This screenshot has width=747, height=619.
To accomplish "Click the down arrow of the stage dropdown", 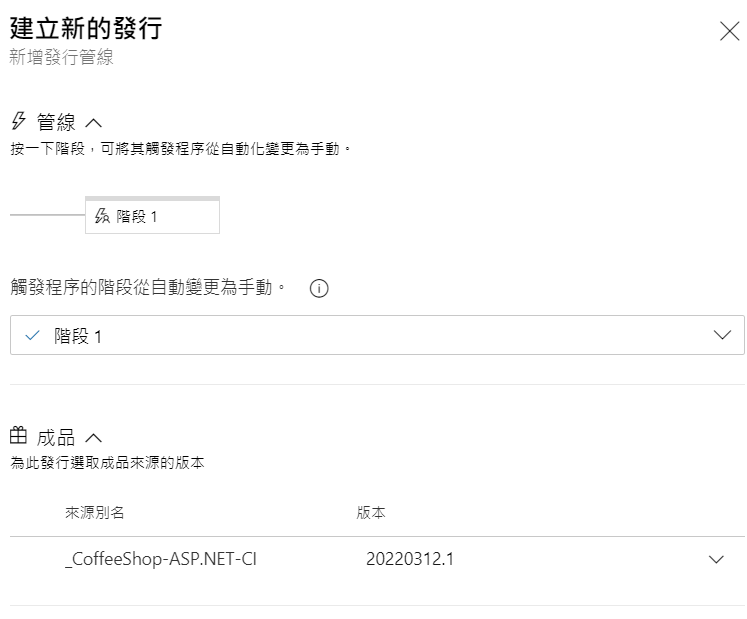I will pyautogui.click(x=723, y=336).
